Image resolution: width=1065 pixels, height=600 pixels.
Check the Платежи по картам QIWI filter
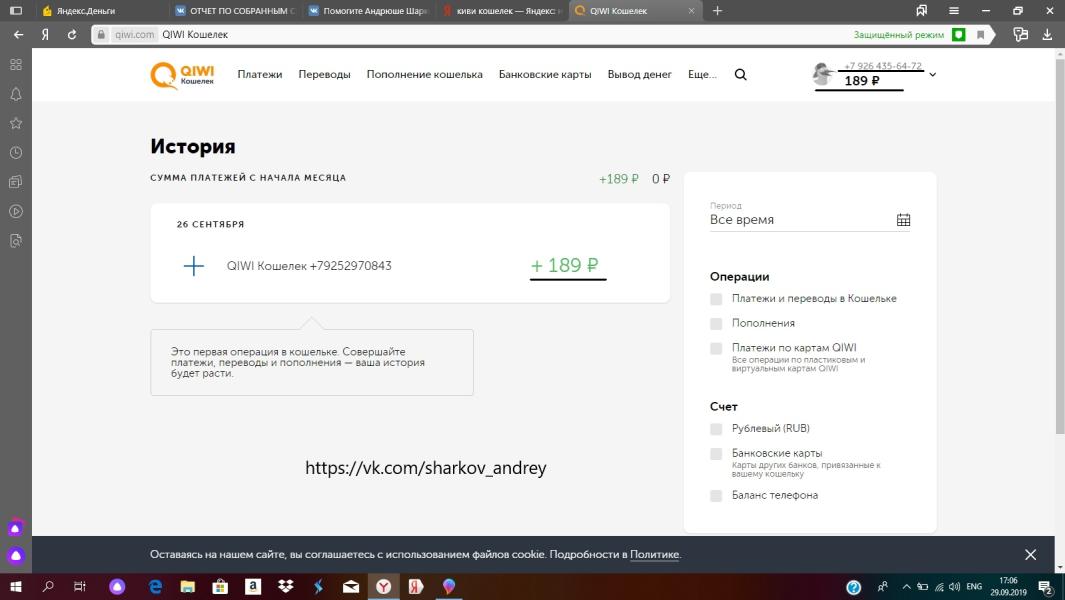coord(716,349)
